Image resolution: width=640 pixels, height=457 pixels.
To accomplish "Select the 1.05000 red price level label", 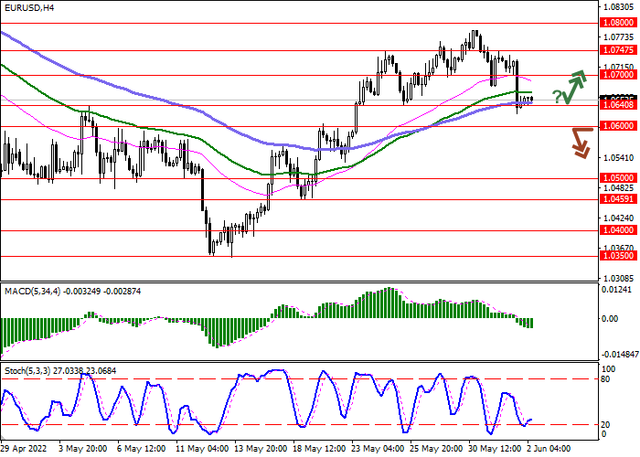I will [x=619, y=178].
